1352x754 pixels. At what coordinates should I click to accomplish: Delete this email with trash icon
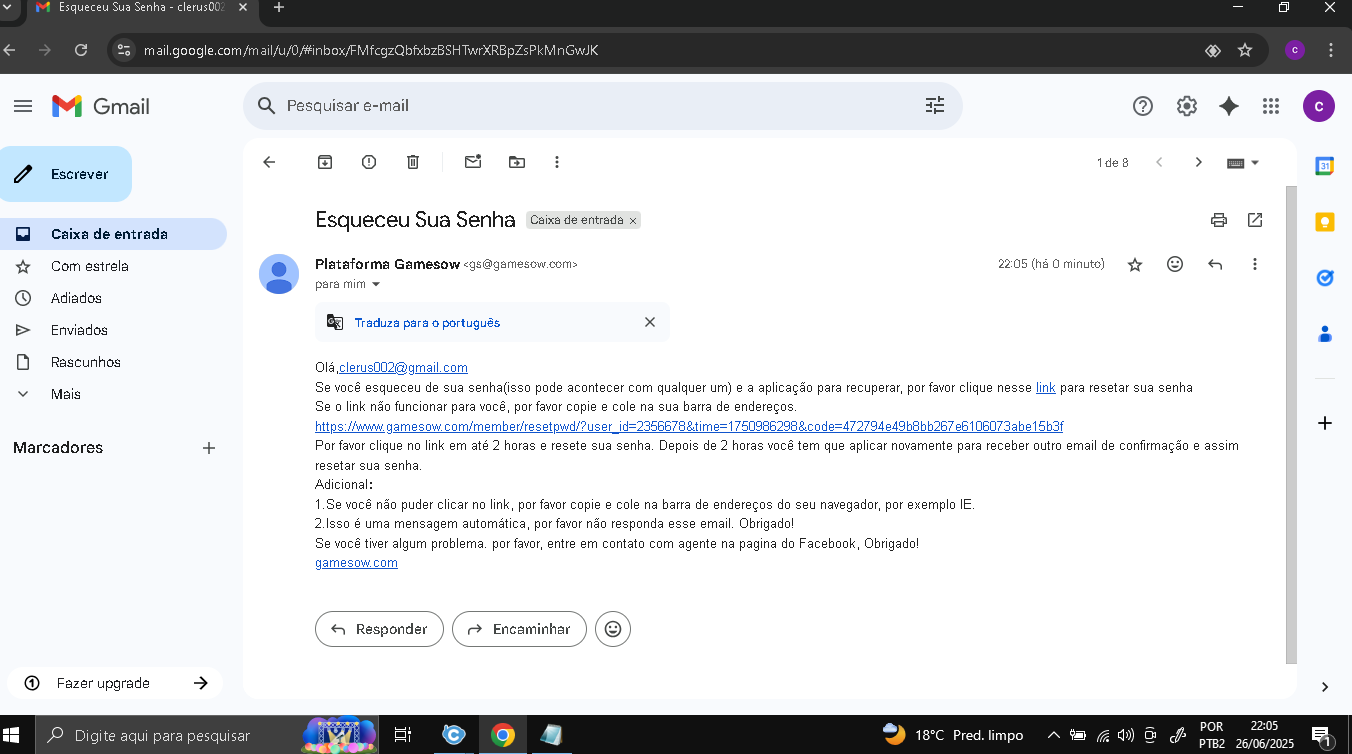coord(413,162)
